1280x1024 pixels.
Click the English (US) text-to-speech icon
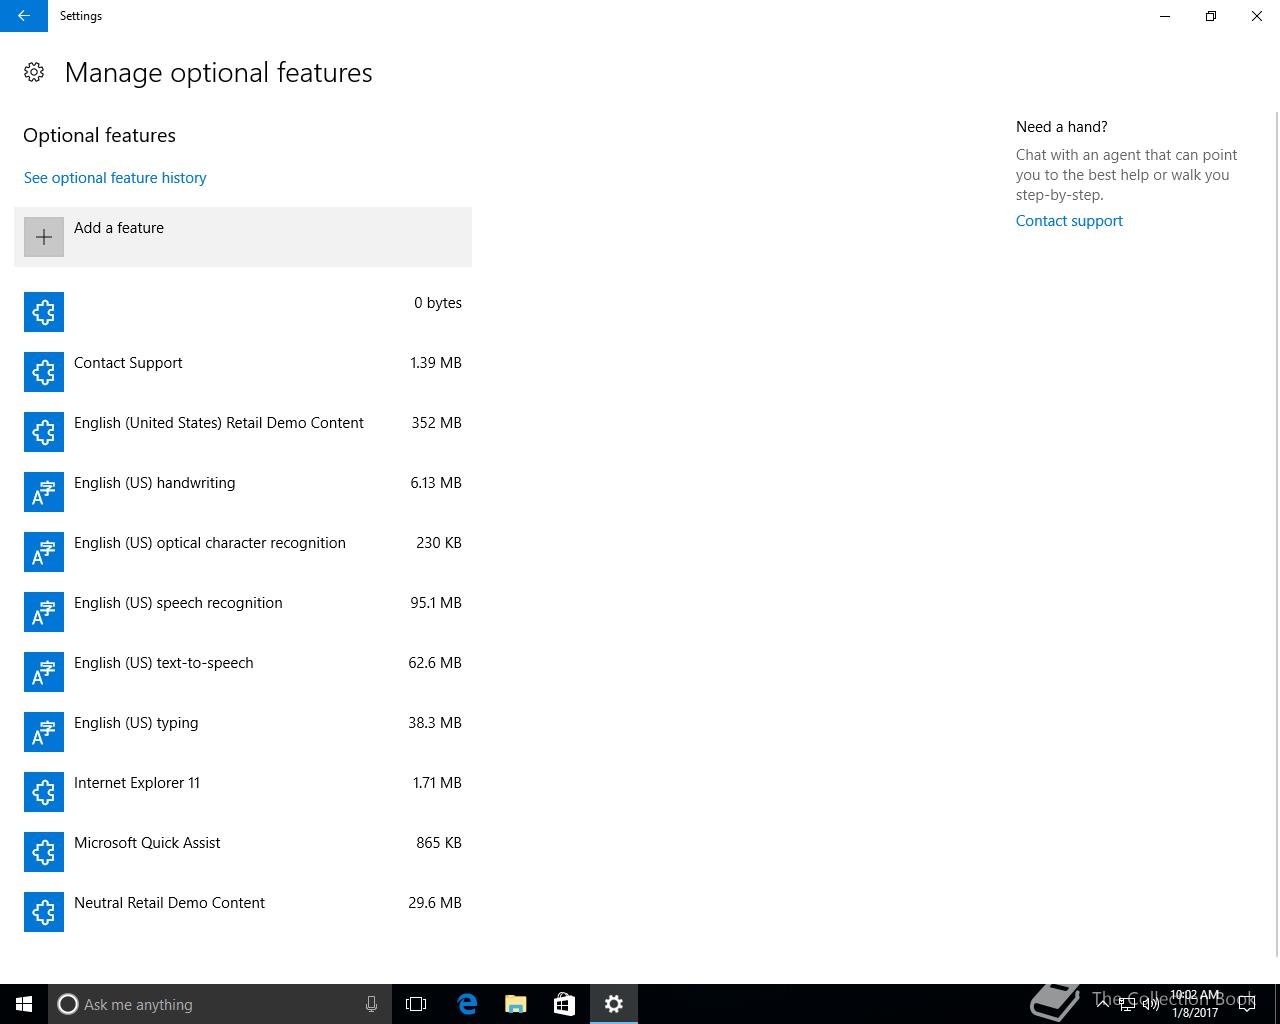click(x=44, y=672)
